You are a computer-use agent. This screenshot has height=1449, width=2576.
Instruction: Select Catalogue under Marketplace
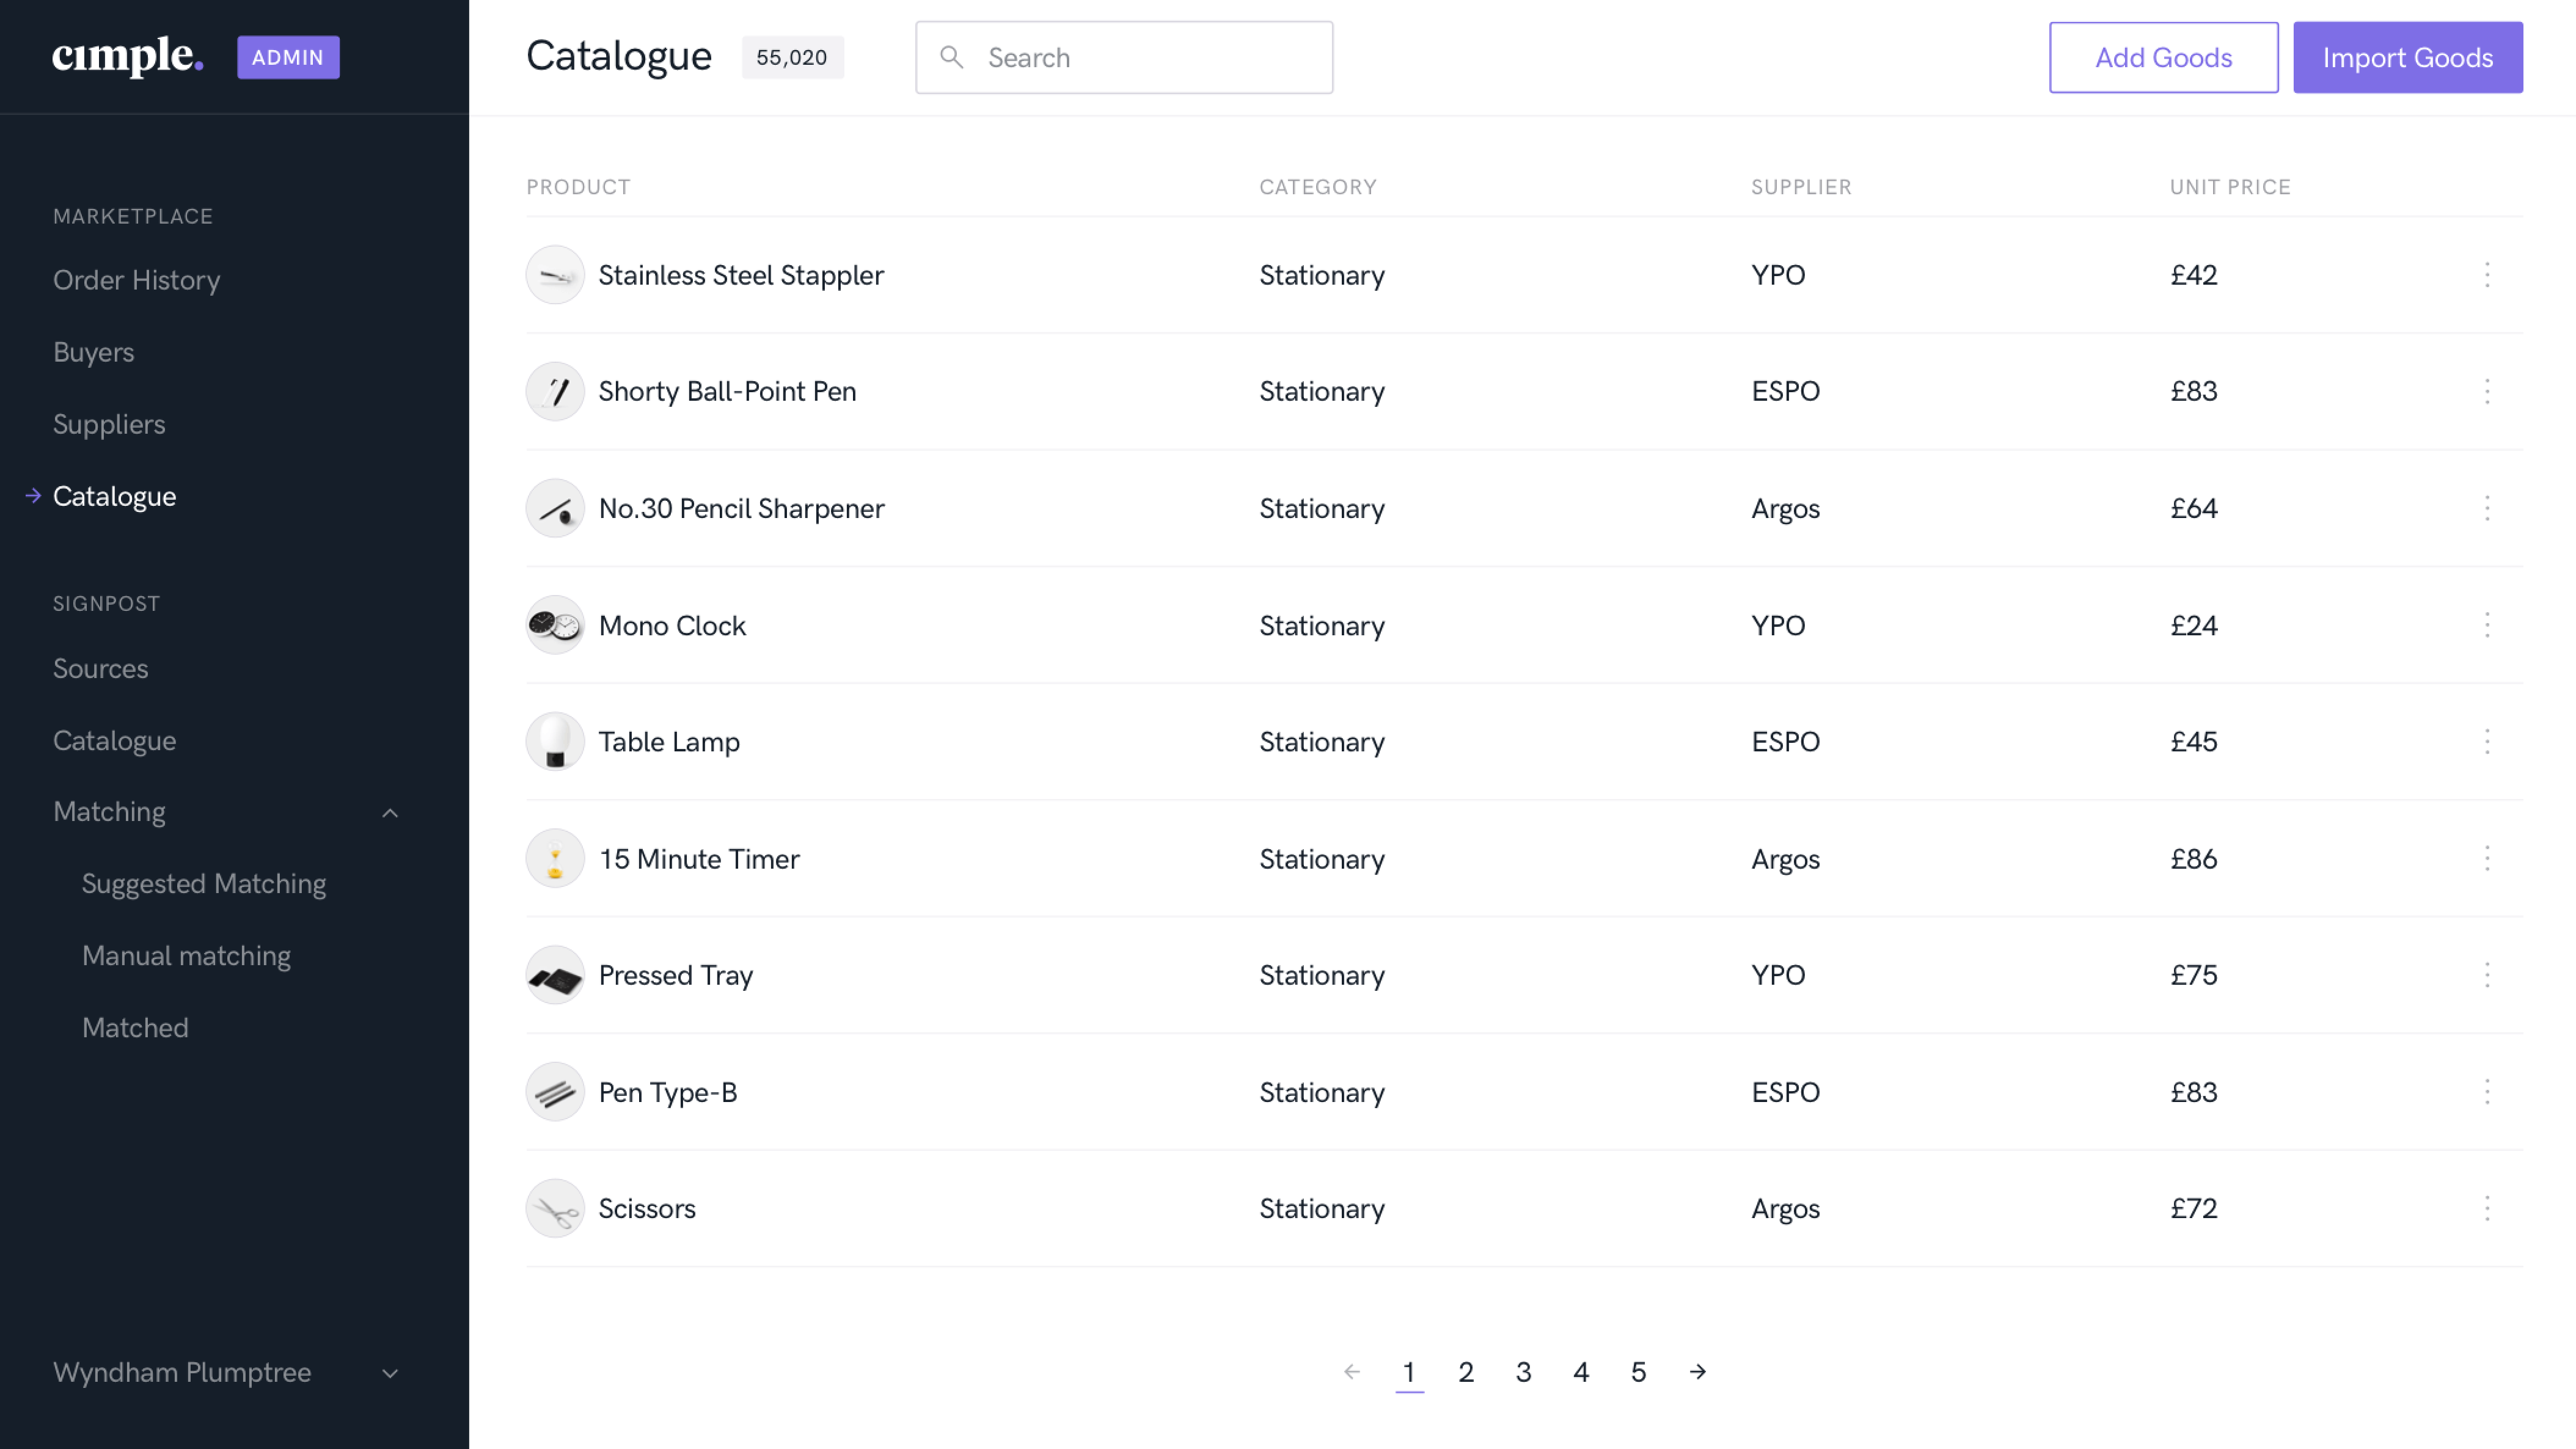coord(114,496)
